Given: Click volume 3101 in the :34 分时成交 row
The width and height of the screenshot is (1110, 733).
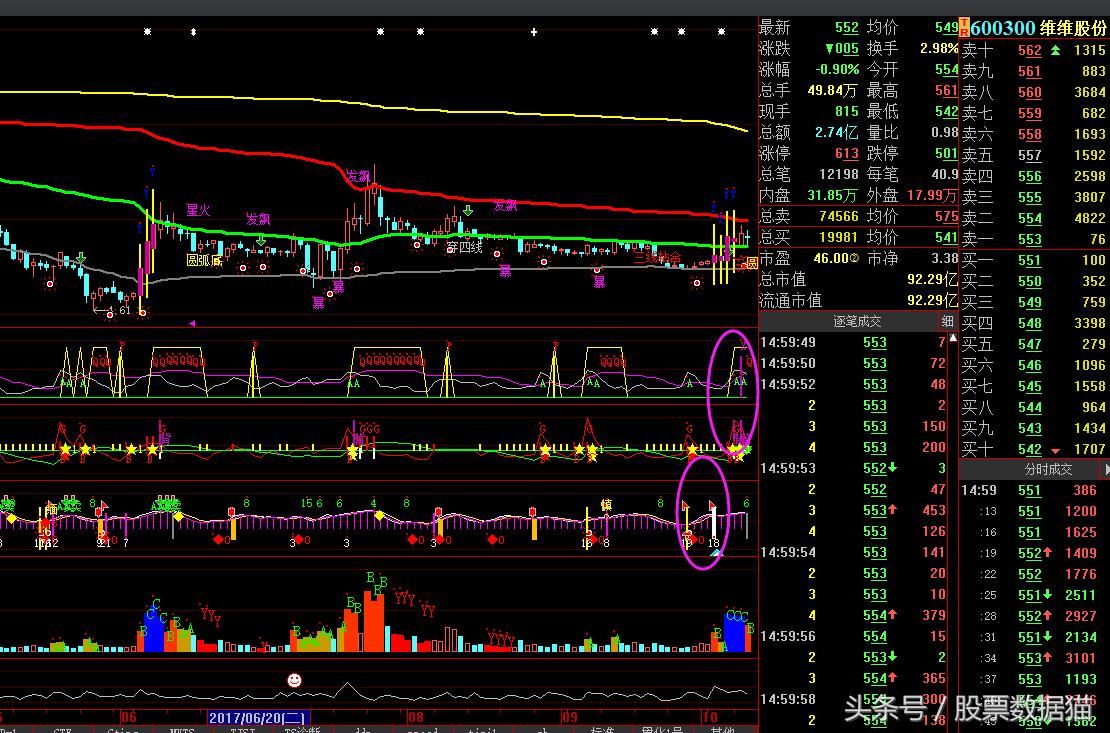Looking at the screenshot, I should tap(1081, 658).
